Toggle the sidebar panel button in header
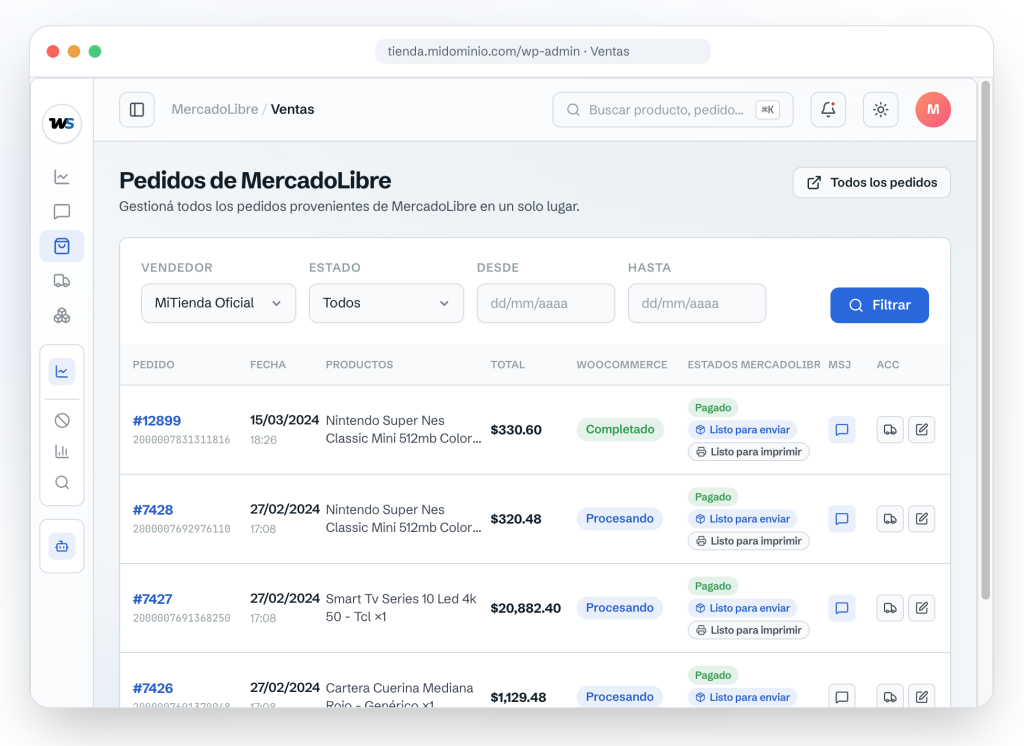Screen dimensions: 1024x746 point(137,110)
